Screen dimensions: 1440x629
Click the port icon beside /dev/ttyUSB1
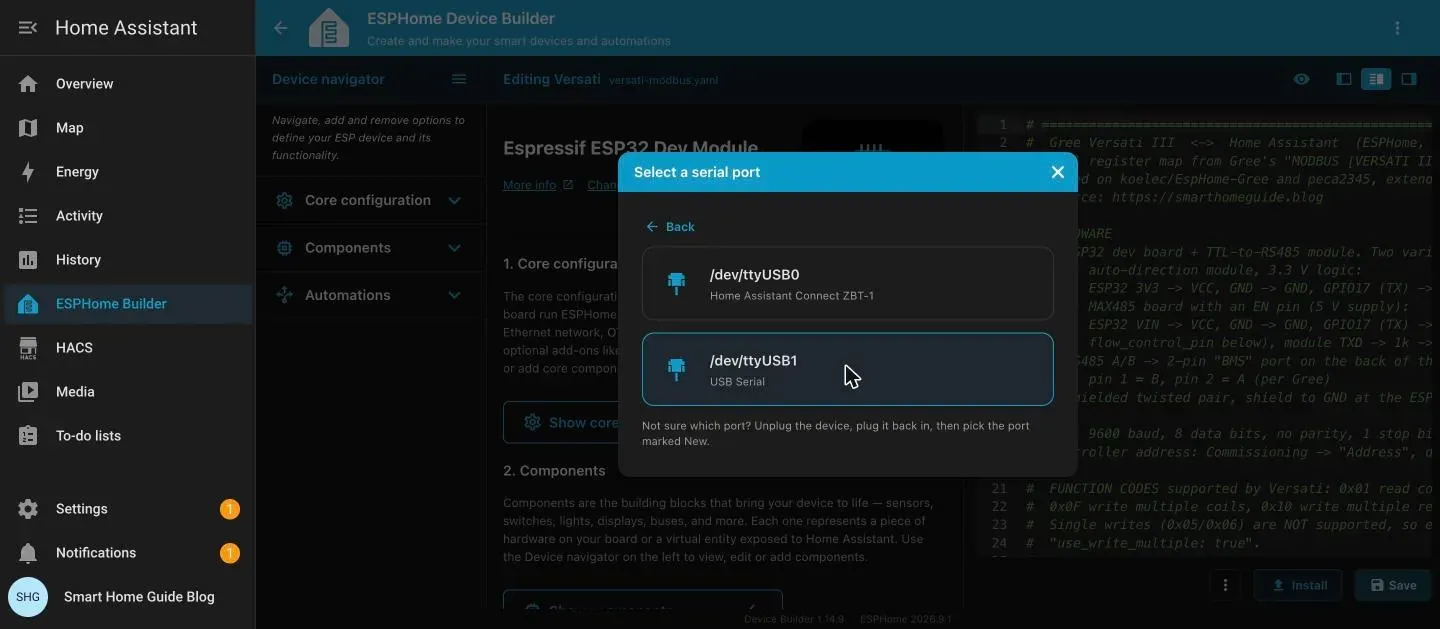tap(677, 369)
